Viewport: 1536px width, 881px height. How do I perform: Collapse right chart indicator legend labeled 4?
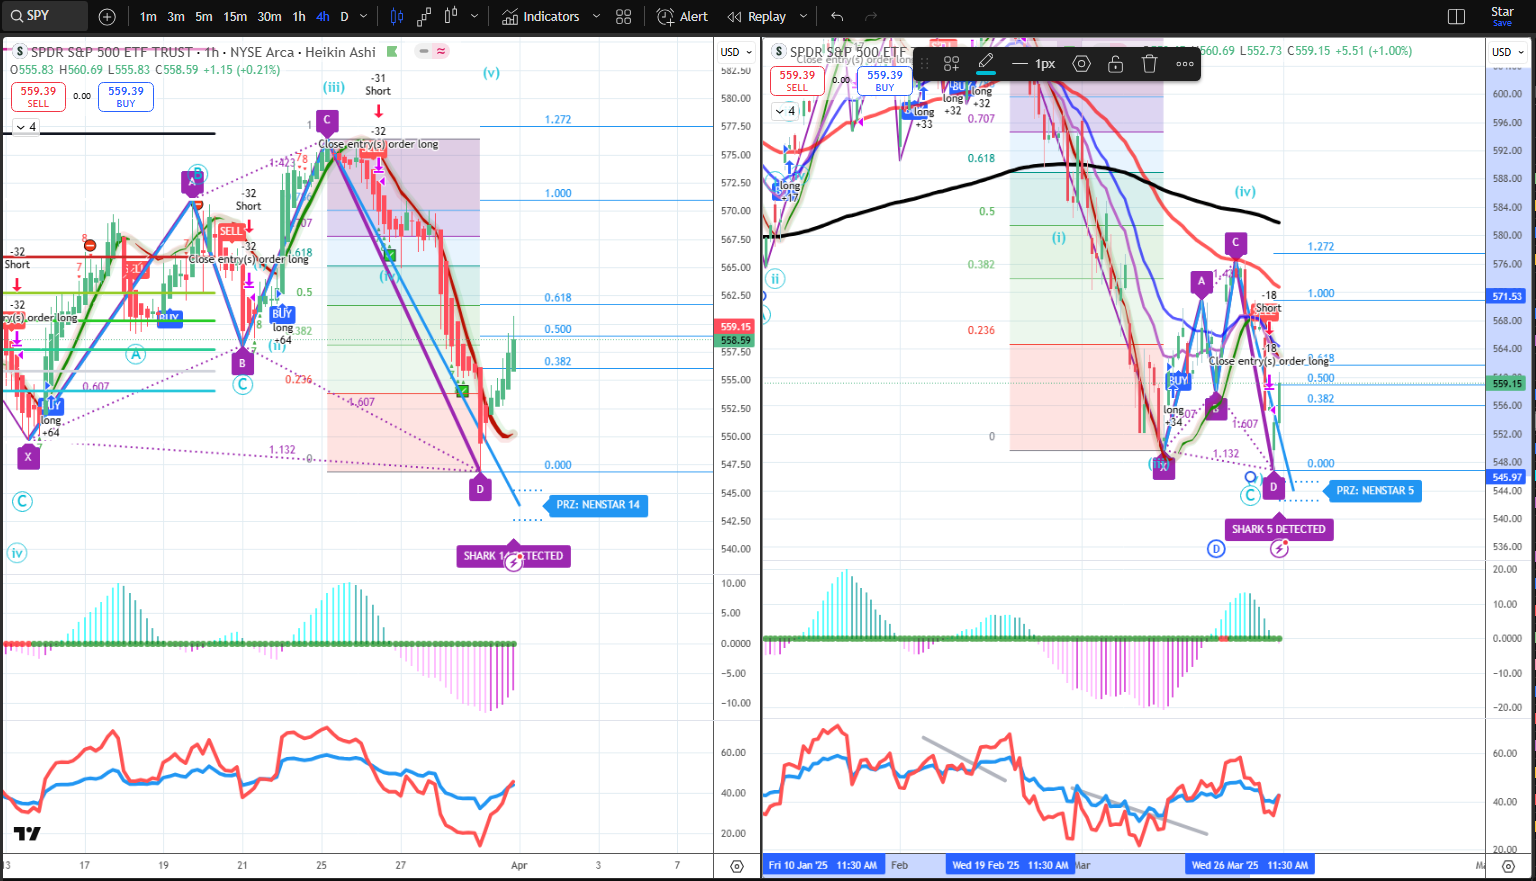pos(785,111)
